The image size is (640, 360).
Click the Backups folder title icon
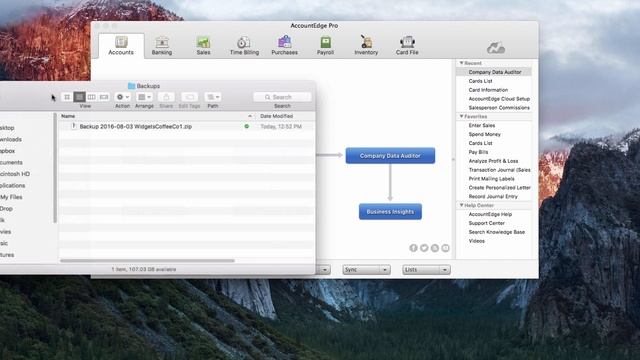point(131,86)
